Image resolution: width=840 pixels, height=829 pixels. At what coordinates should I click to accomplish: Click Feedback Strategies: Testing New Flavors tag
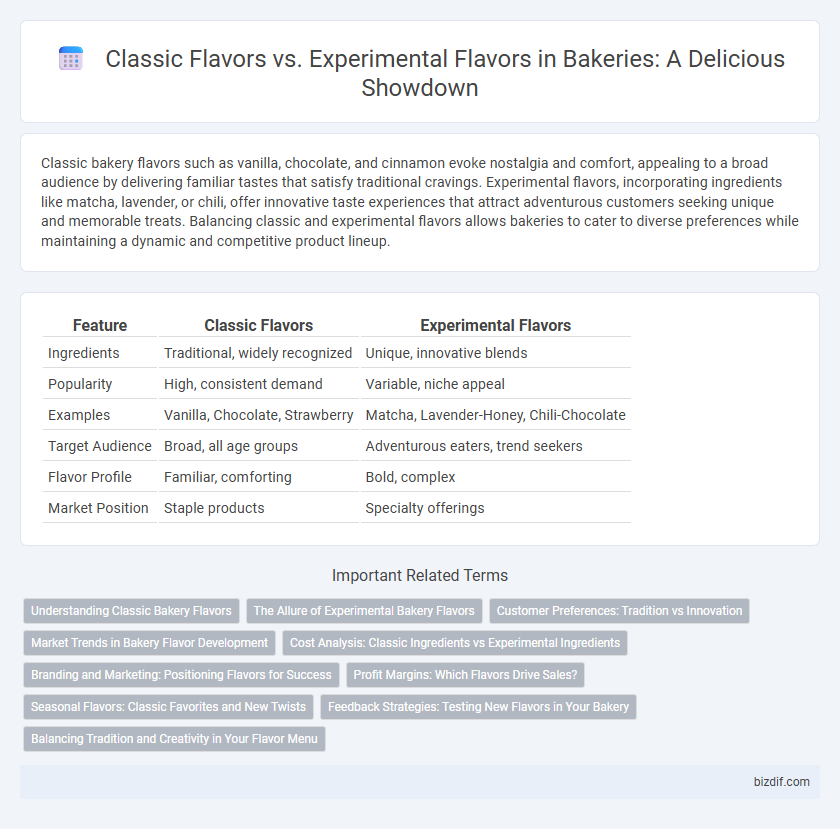pos(478,707)
